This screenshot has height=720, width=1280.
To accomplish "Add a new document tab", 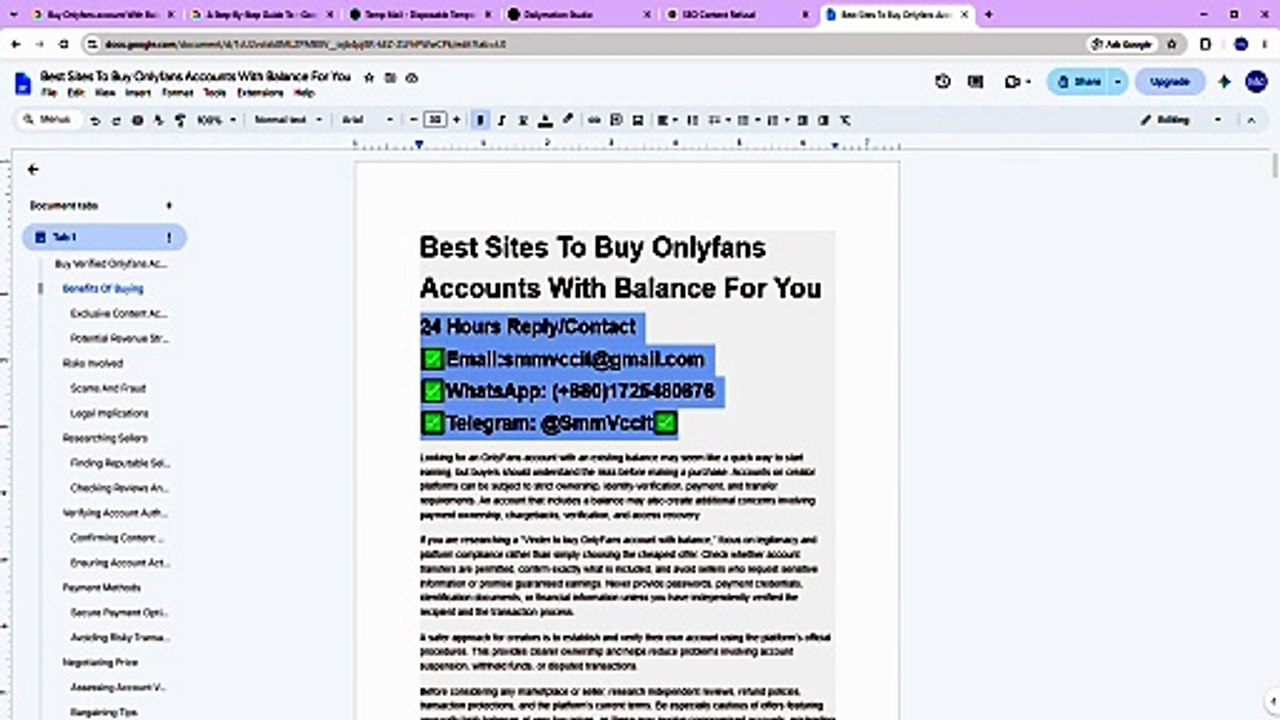I will 169,205.
